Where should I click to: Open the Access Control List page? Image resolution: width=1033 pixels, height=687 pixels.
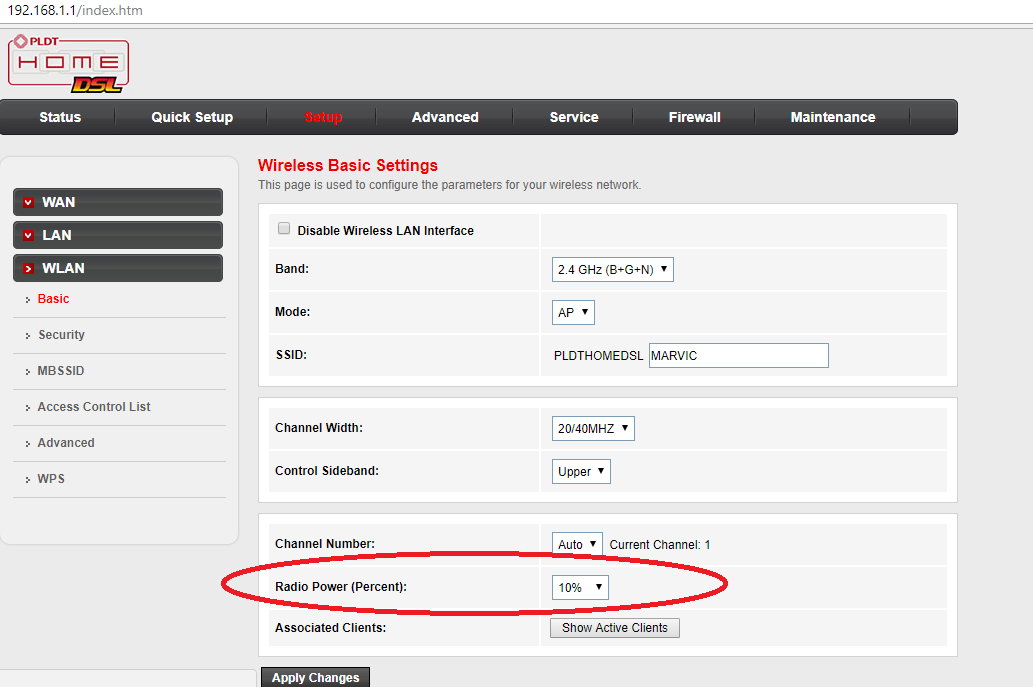[x=94, y=407]
